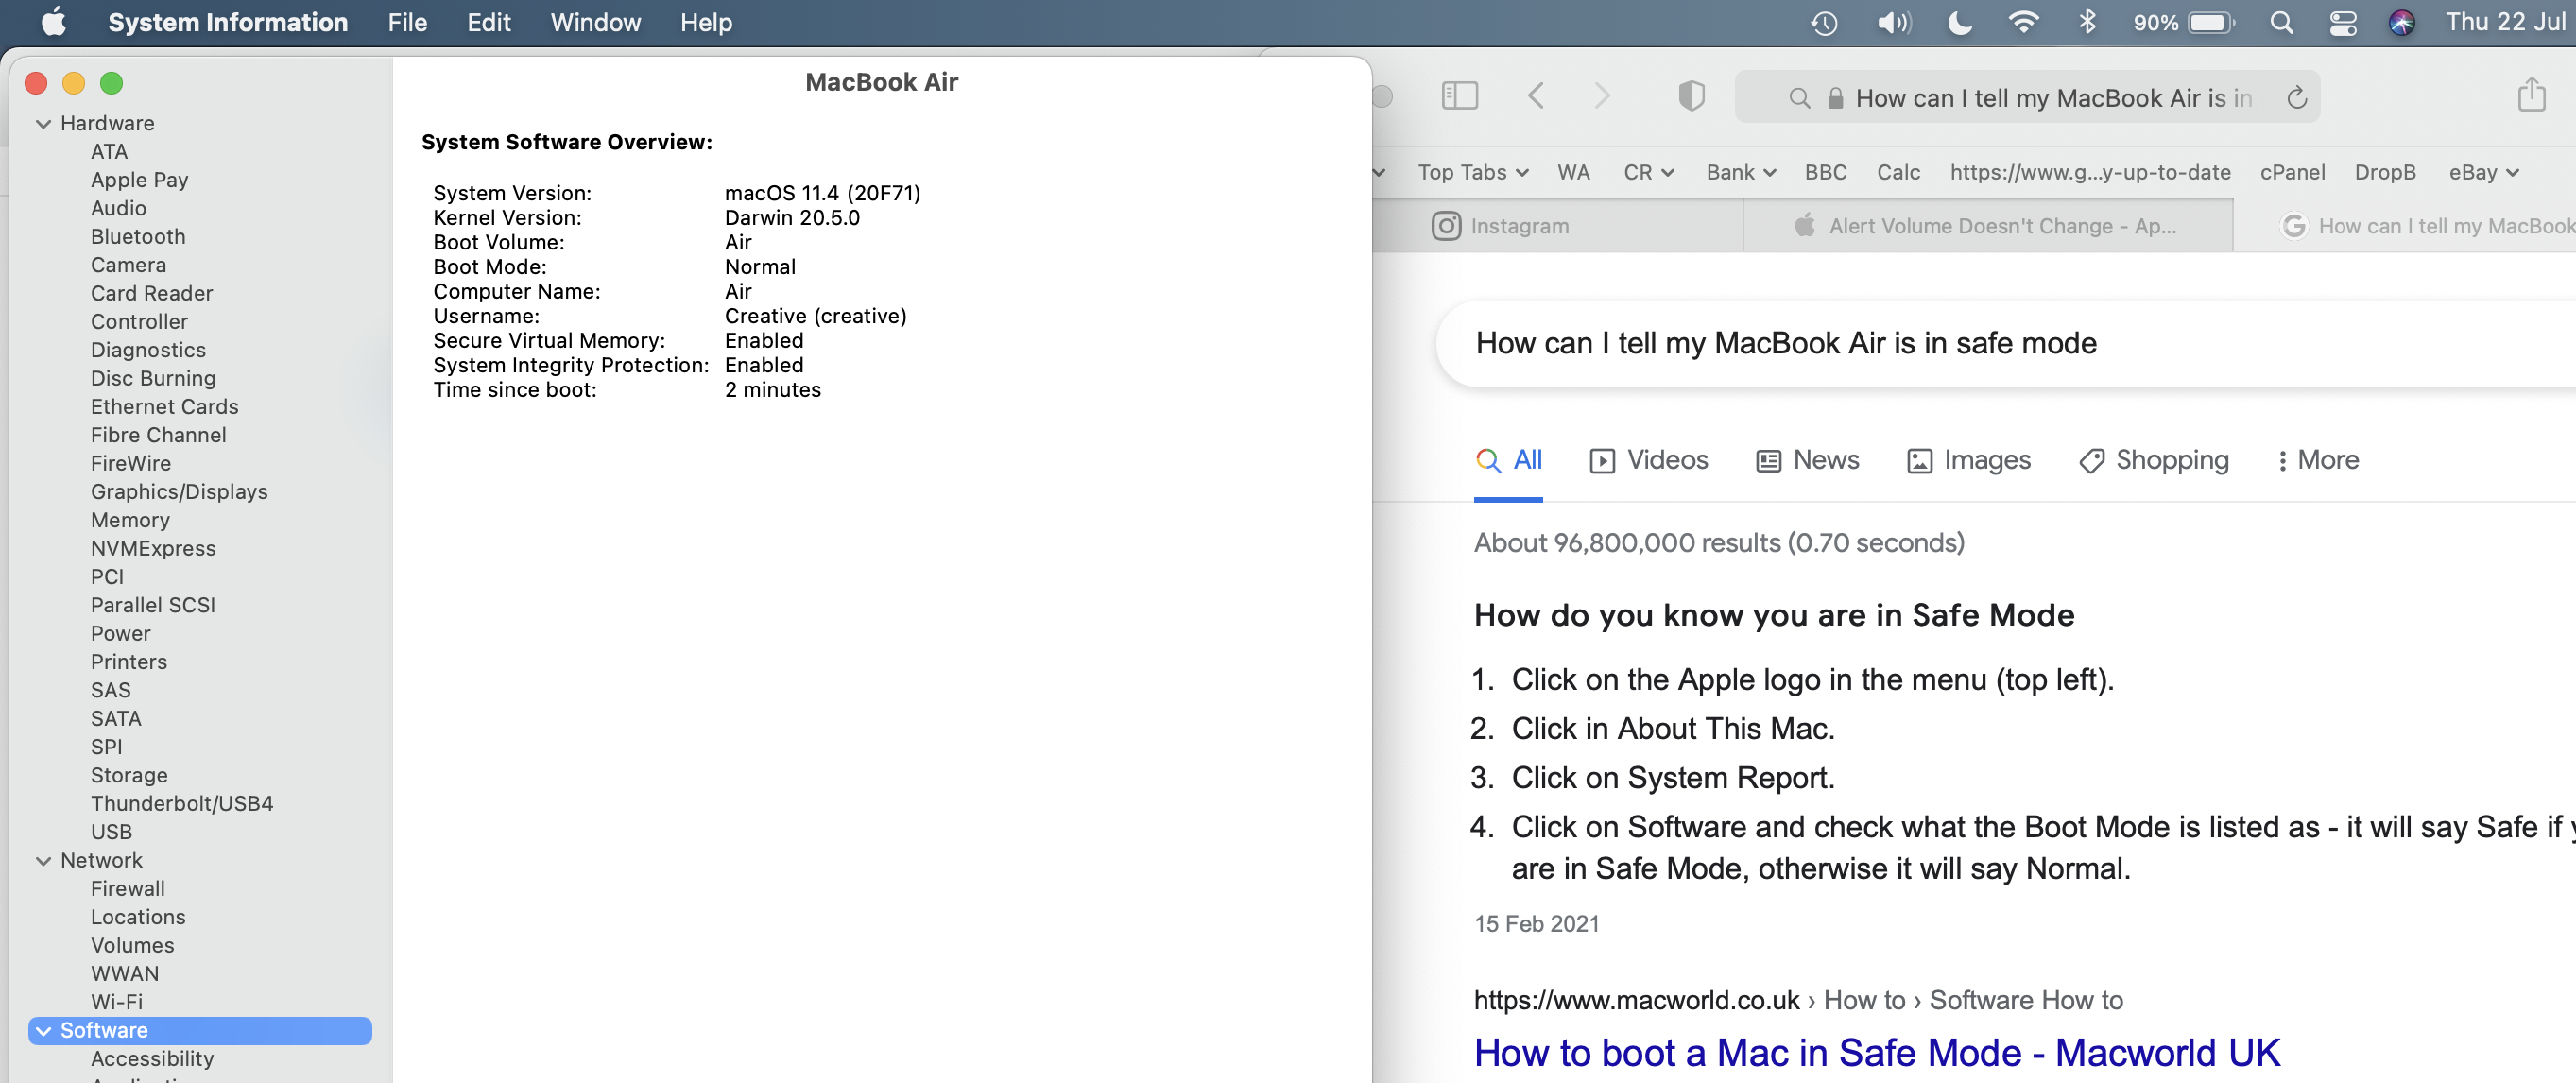
Task: Open the Macworld UK Safe Mode link
Action: pyautogui.click(x=1876, y=1052)
